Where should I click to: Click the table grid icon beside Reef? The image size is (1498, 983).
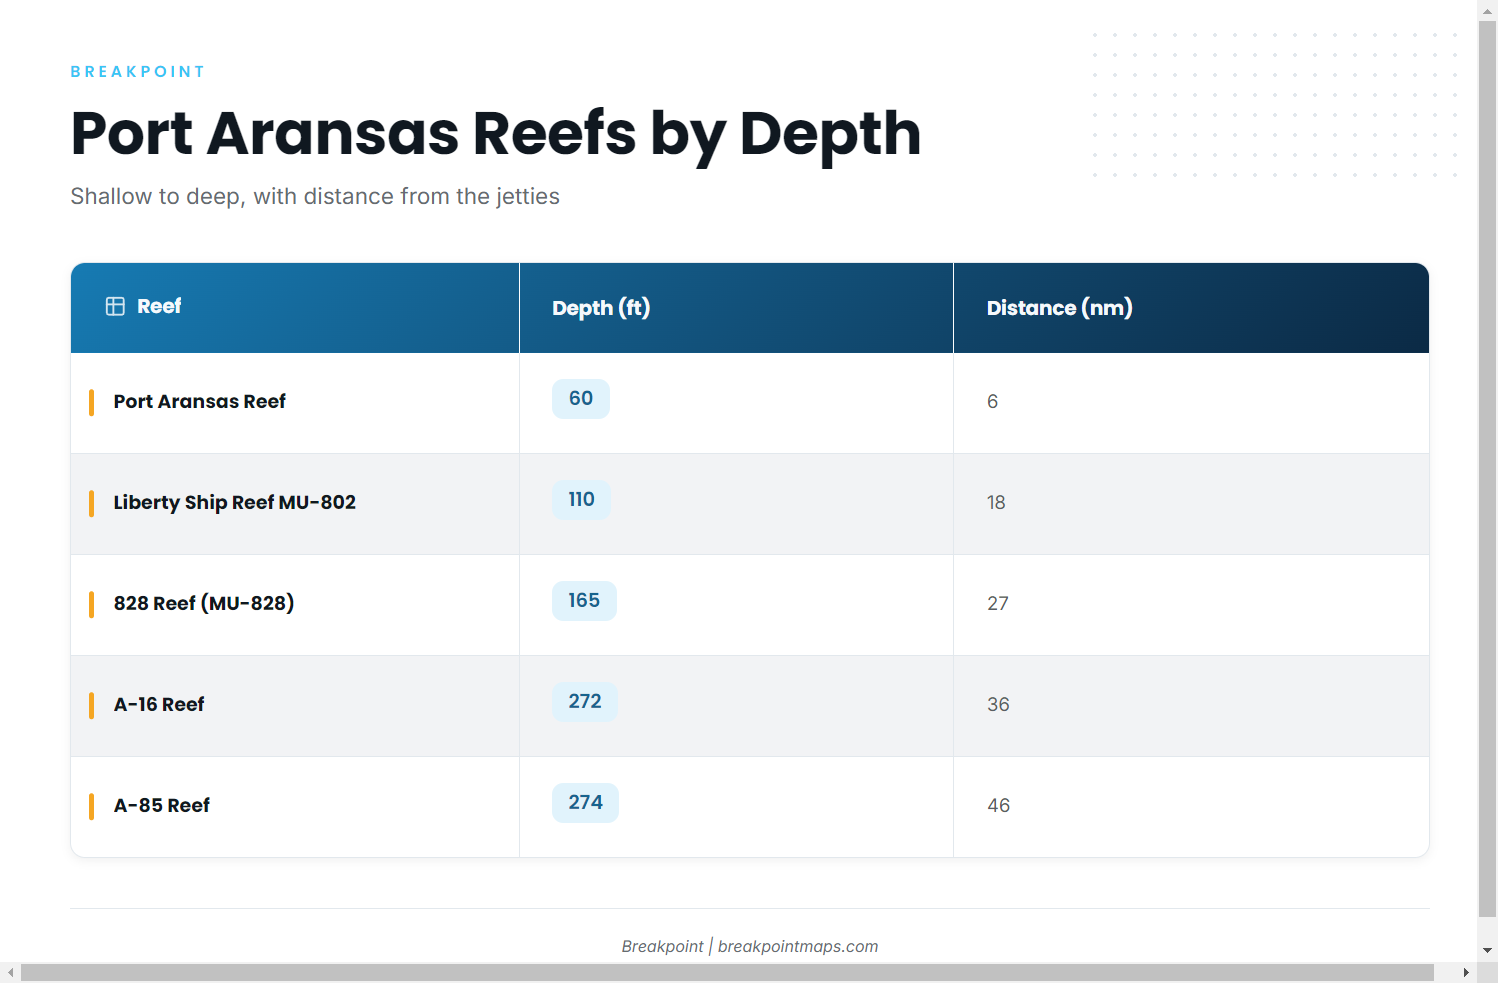[115, 306]
